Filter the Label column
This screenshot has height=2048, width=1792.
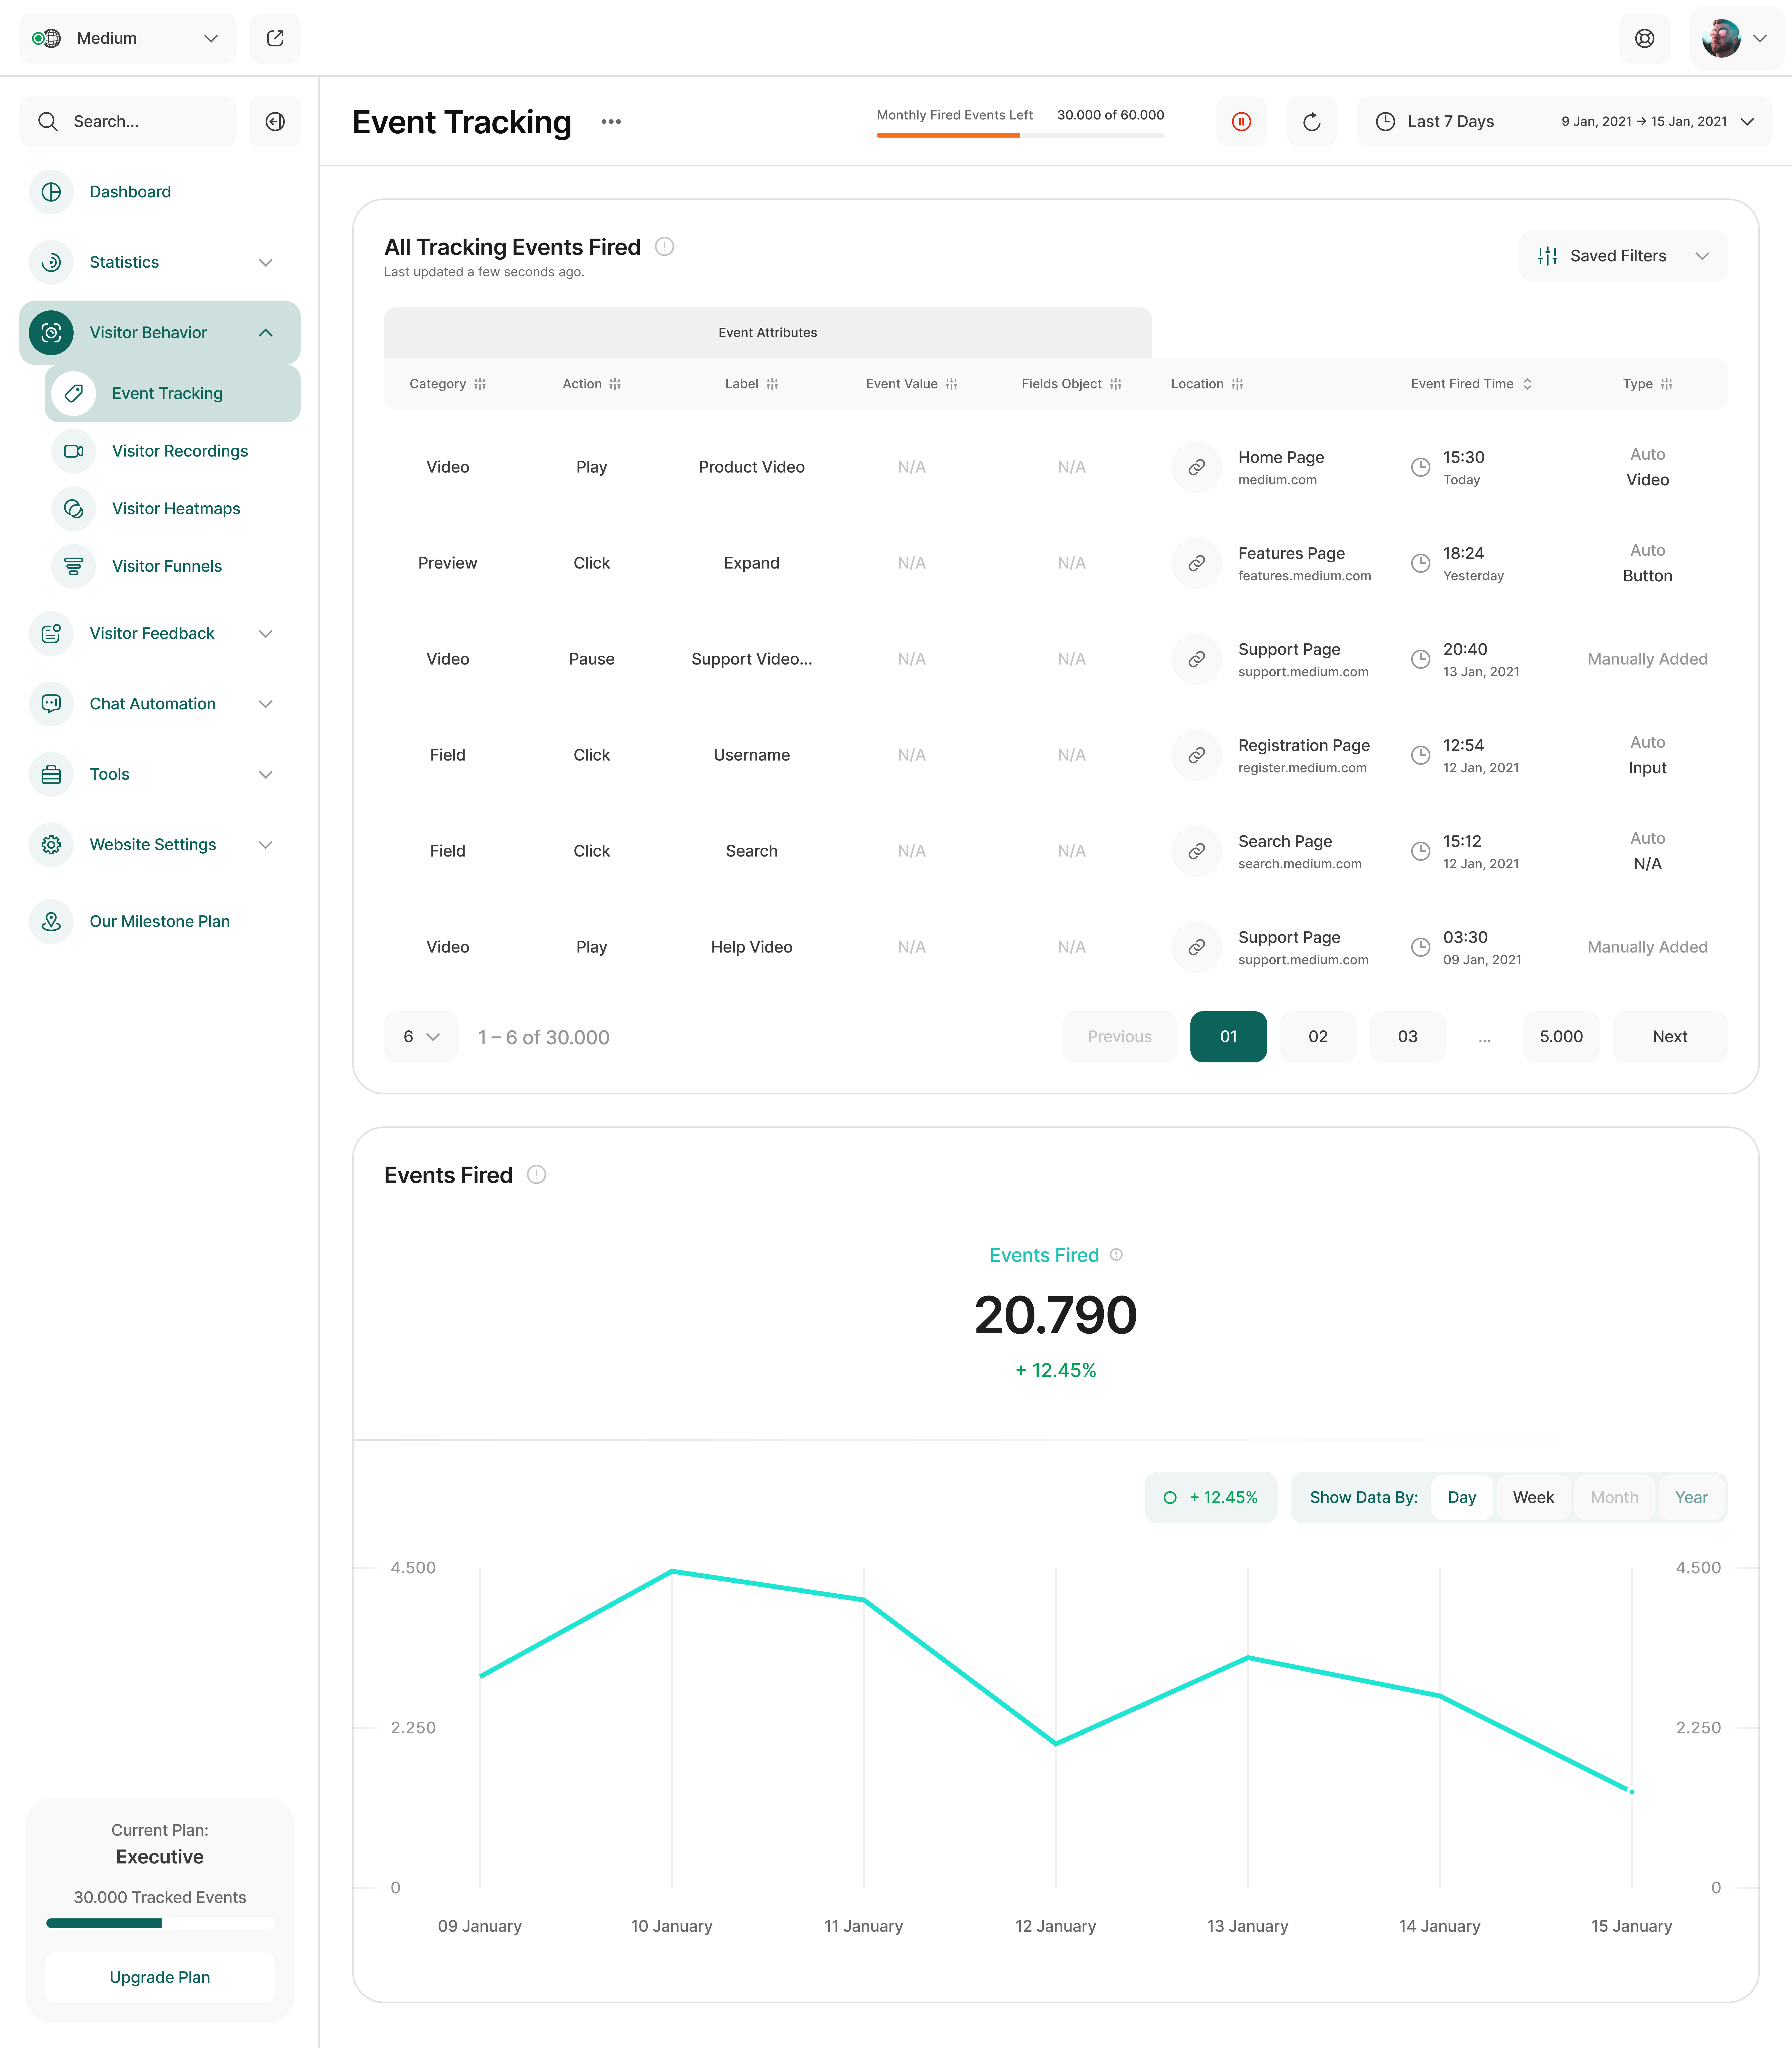[x=772, y=384]
